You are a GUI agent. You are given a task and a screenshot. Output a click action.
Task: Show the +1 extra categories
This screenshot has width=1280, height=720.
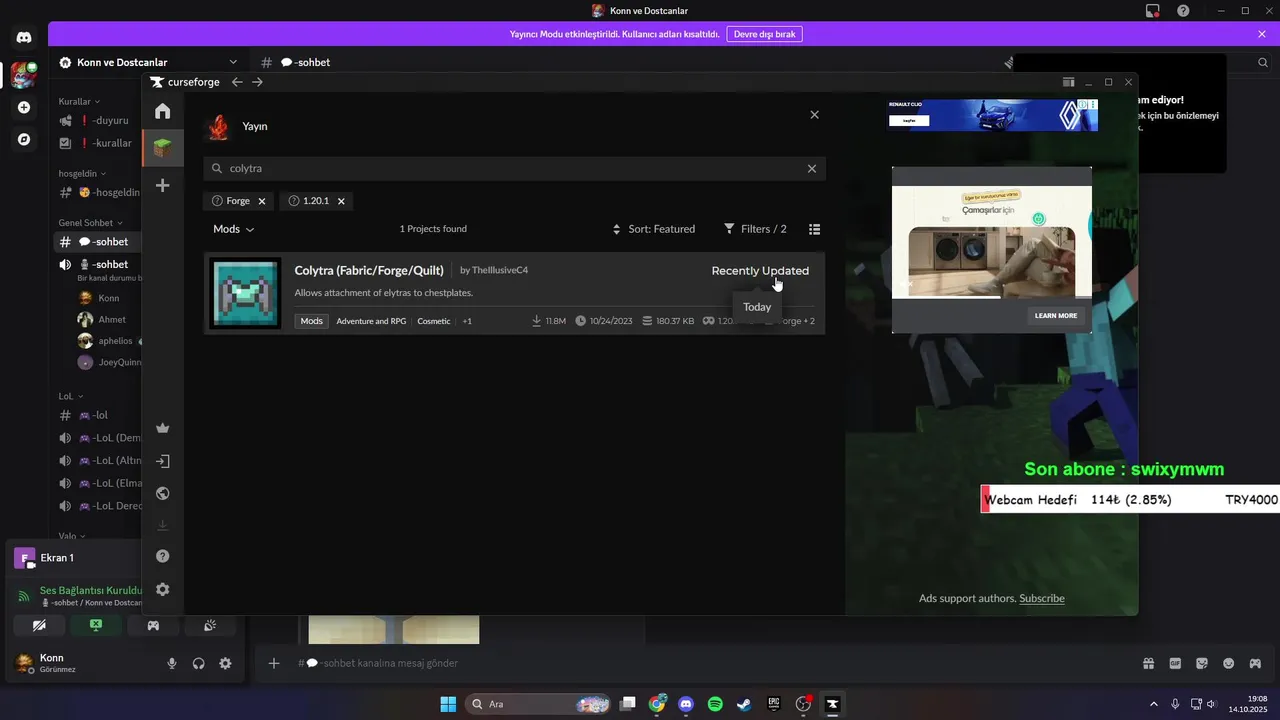467,321
